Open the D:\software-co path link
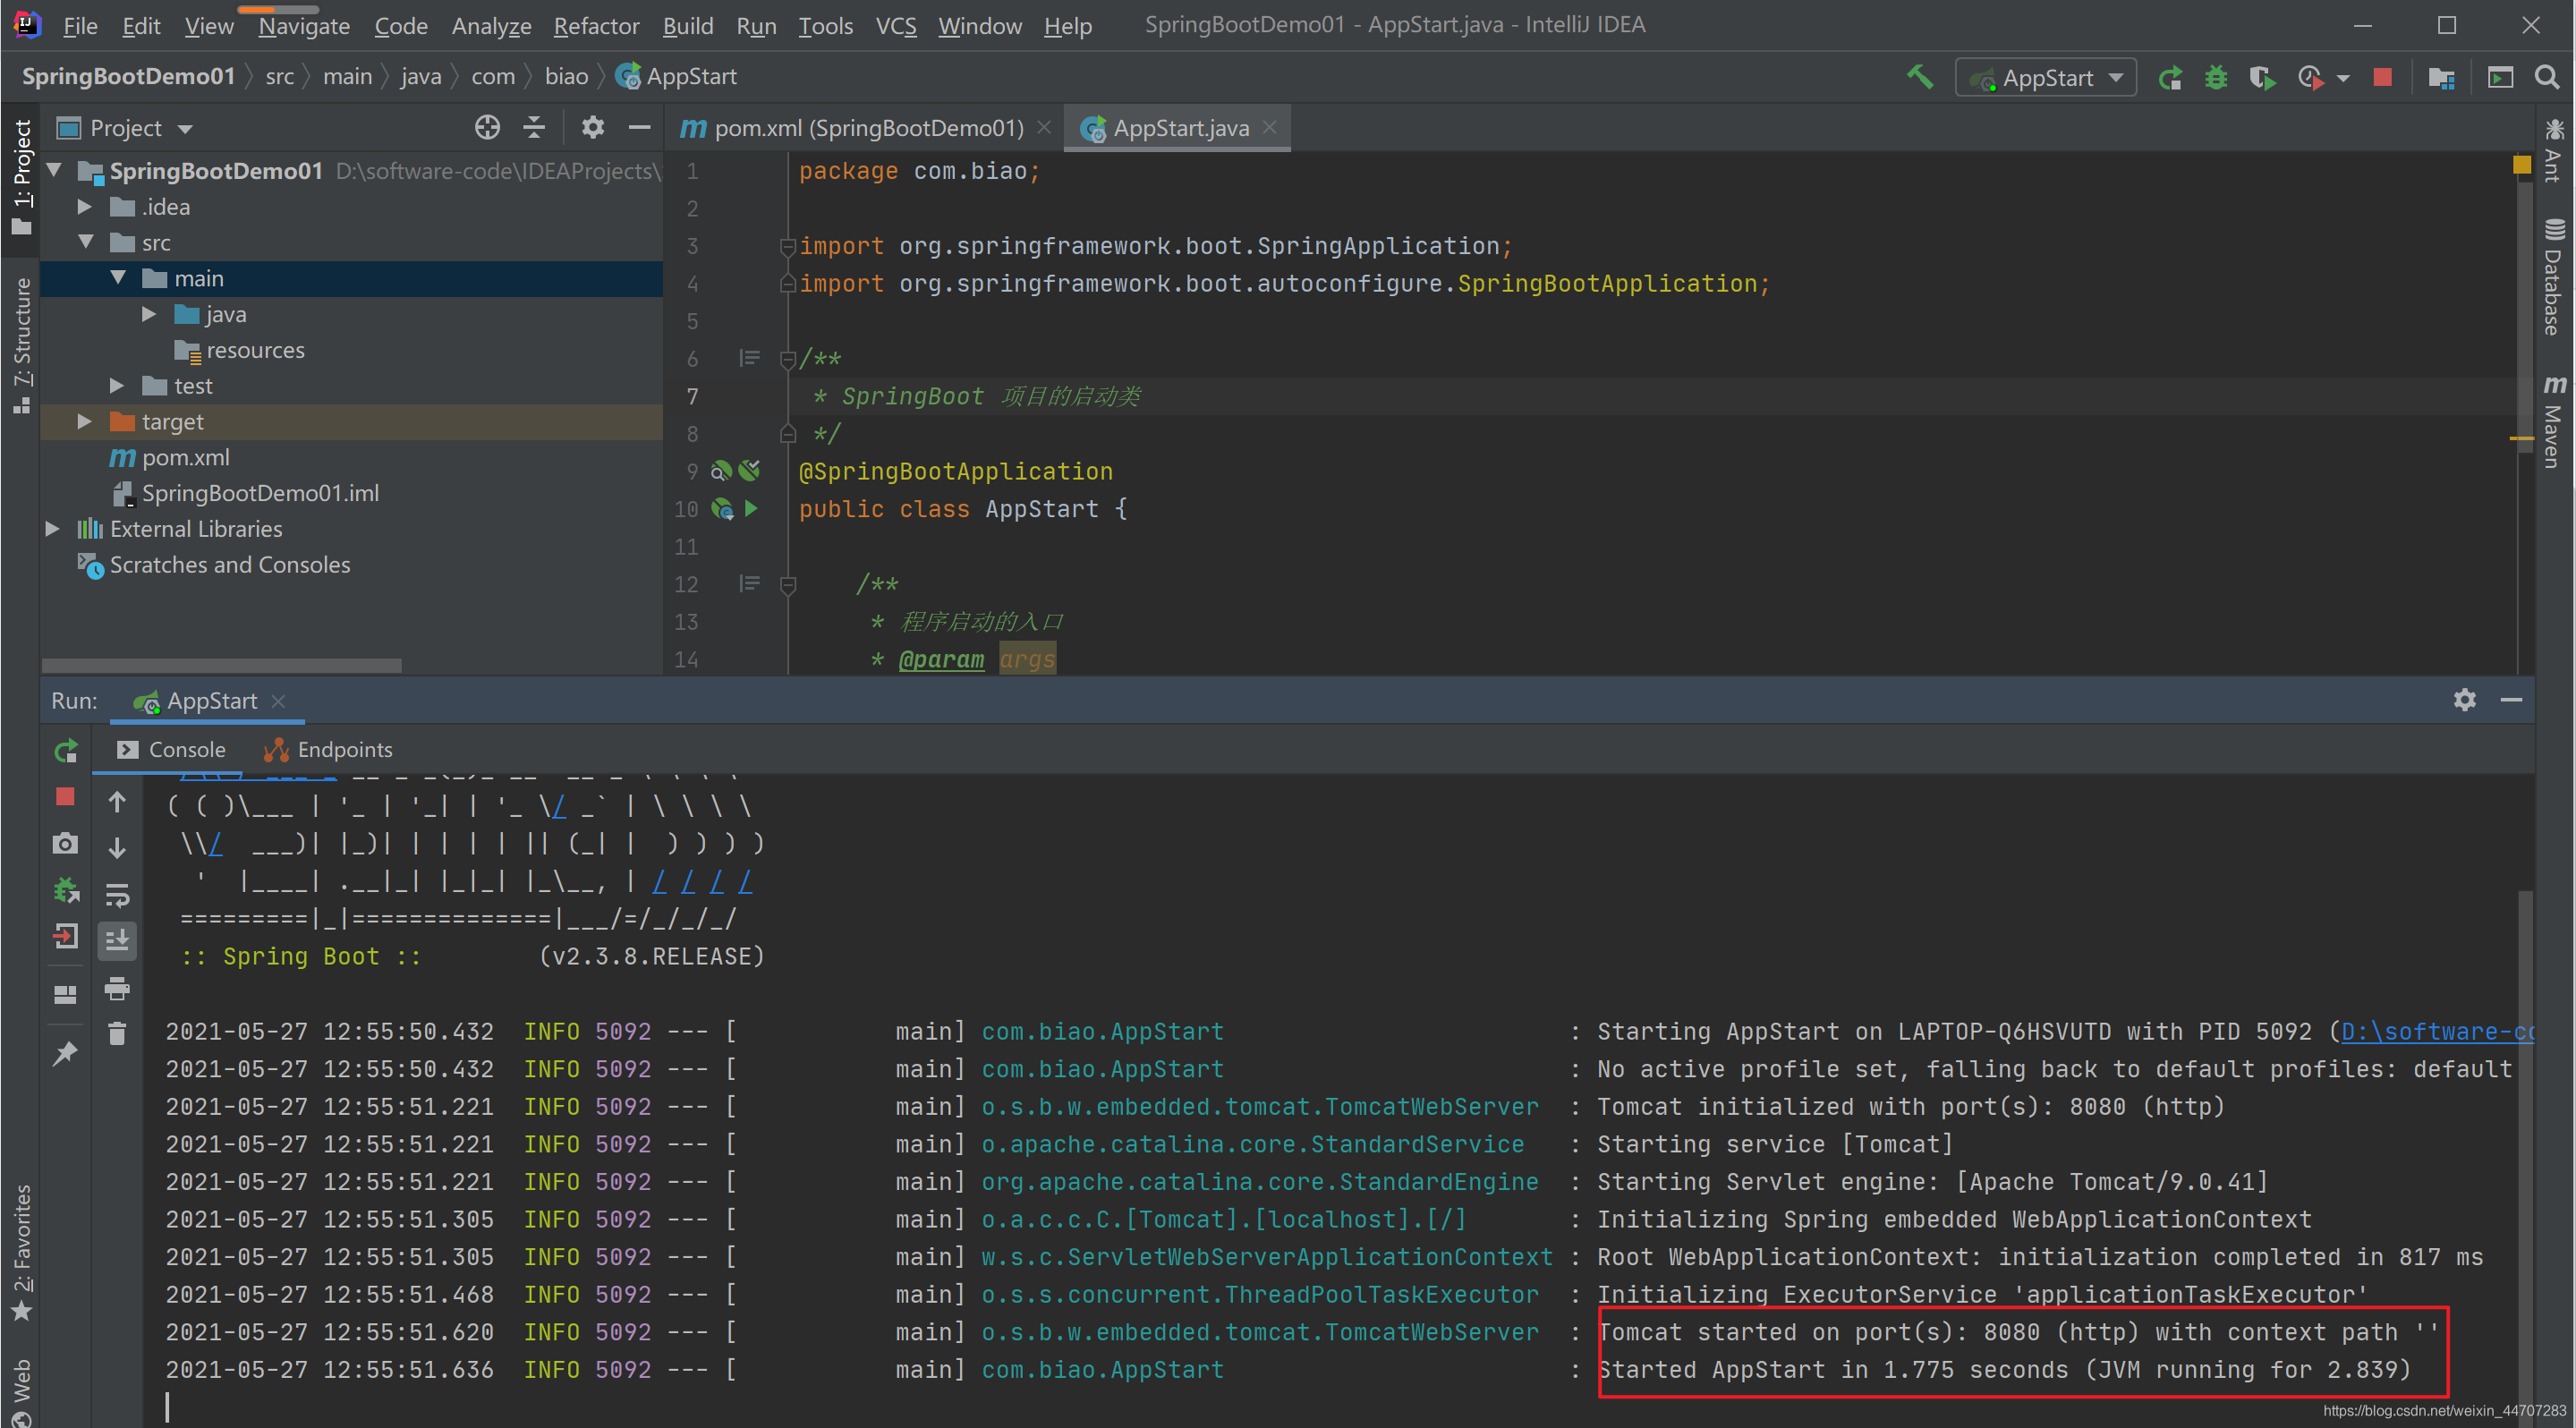Viewport: 2576px width, 1428px height. 2437,1030
